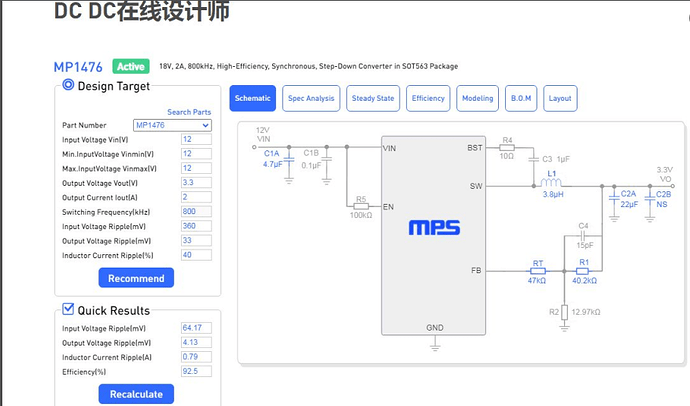Select the R5 100kΩ resistor symbol

click(x=361, y=206)
